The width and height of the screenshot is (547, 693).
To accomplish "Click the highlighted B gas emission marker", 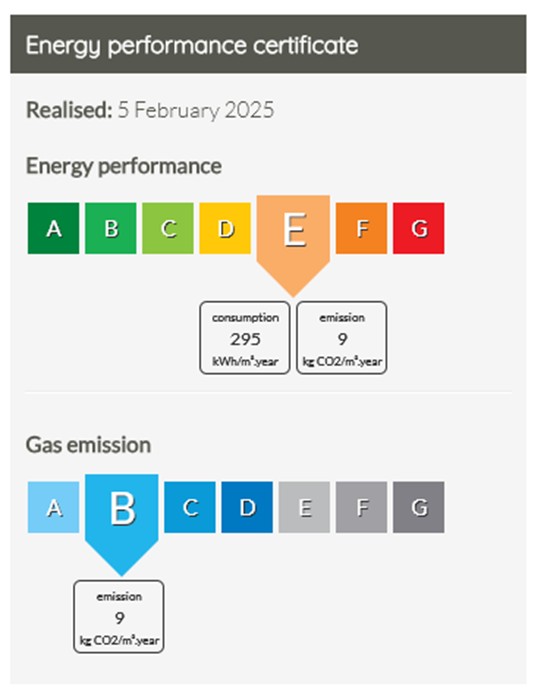I will pyautogui.click(x=122, y=521).
